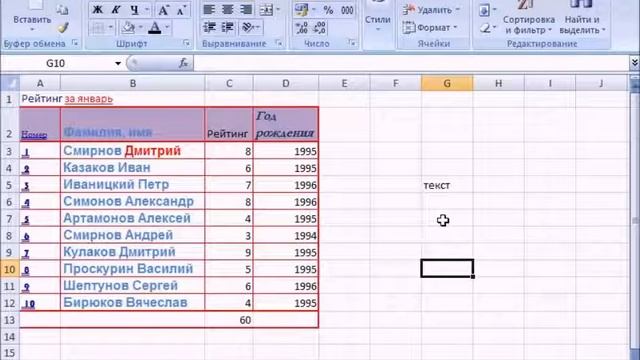Increase decimal places
The image size is (640, 360).
pos(302,28)
